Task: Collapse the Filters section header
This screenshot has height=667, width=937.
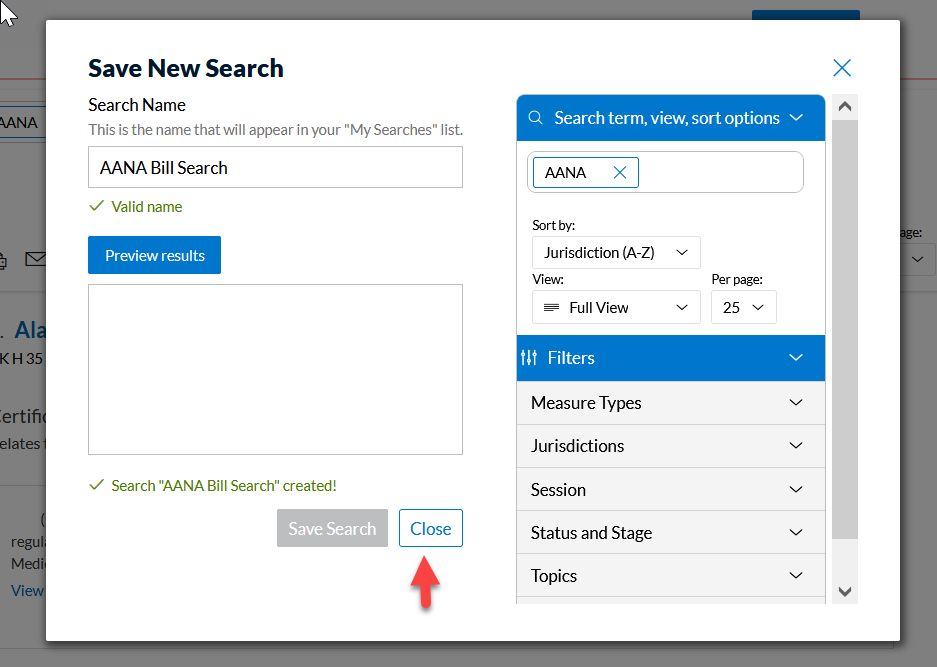Action: pos(796,358)
